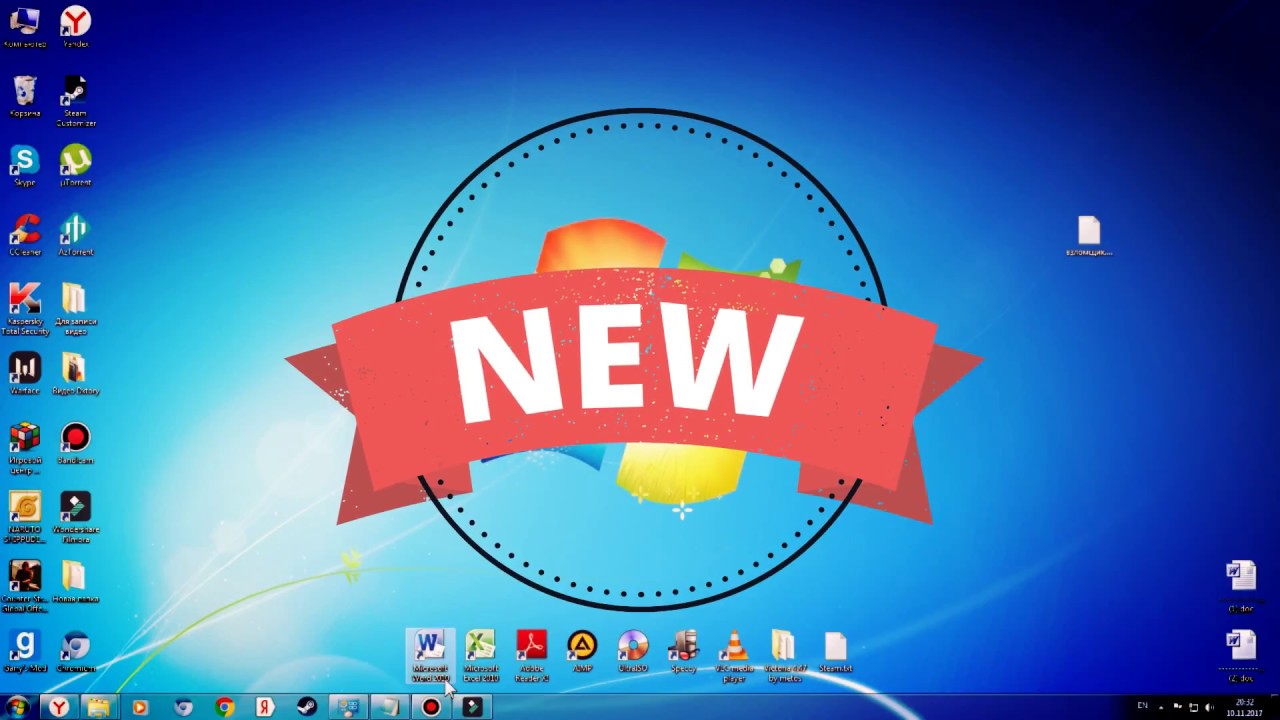The image size is (1280, 720).
Task: Open the CCleaner desktop shortcut
Action: (x=25, y=235)
